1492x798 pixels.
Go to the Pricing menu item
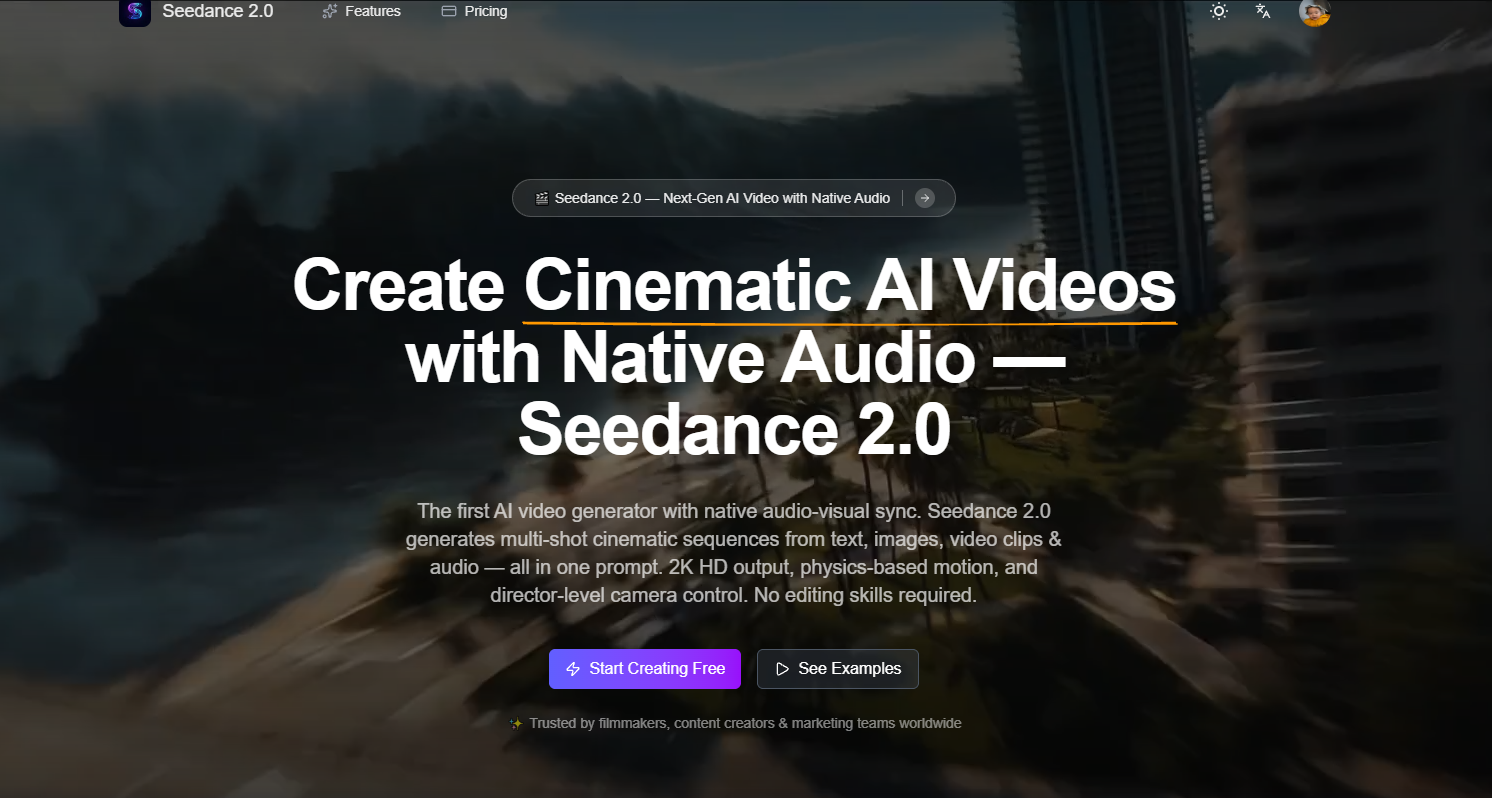tap(485, 11)
